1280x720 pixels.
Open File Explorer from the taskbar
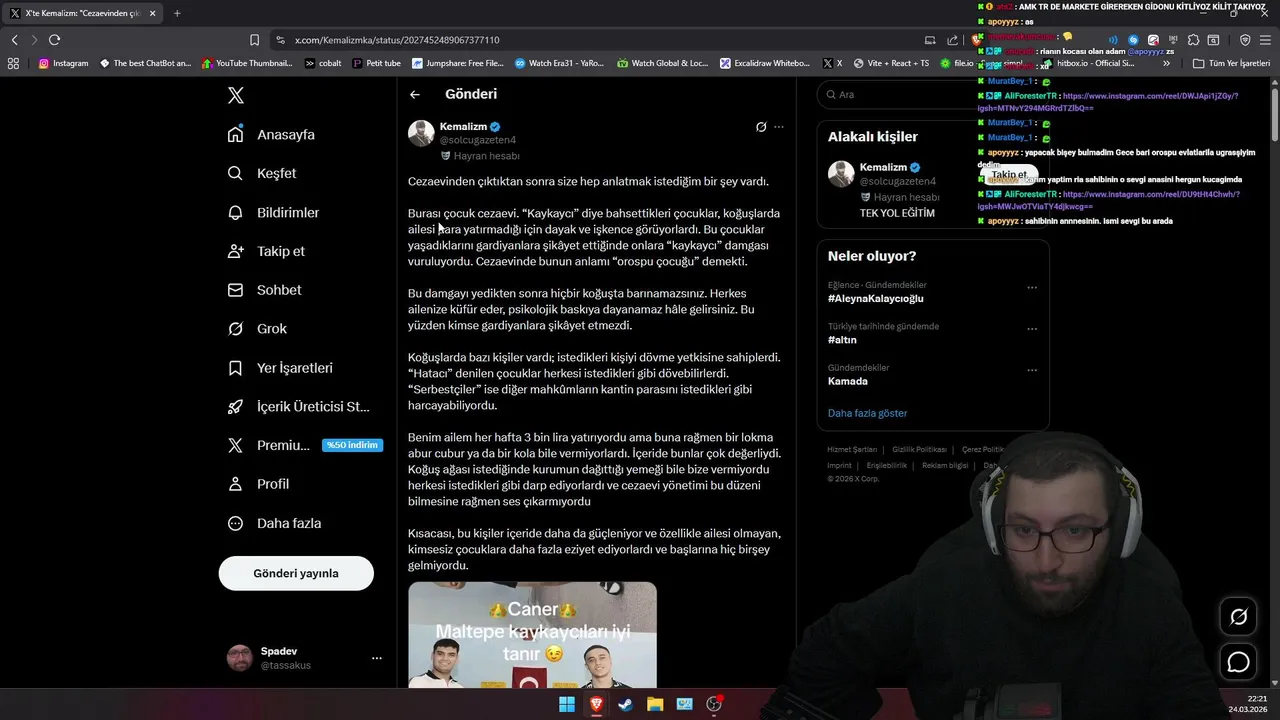[x=655, y=704]
